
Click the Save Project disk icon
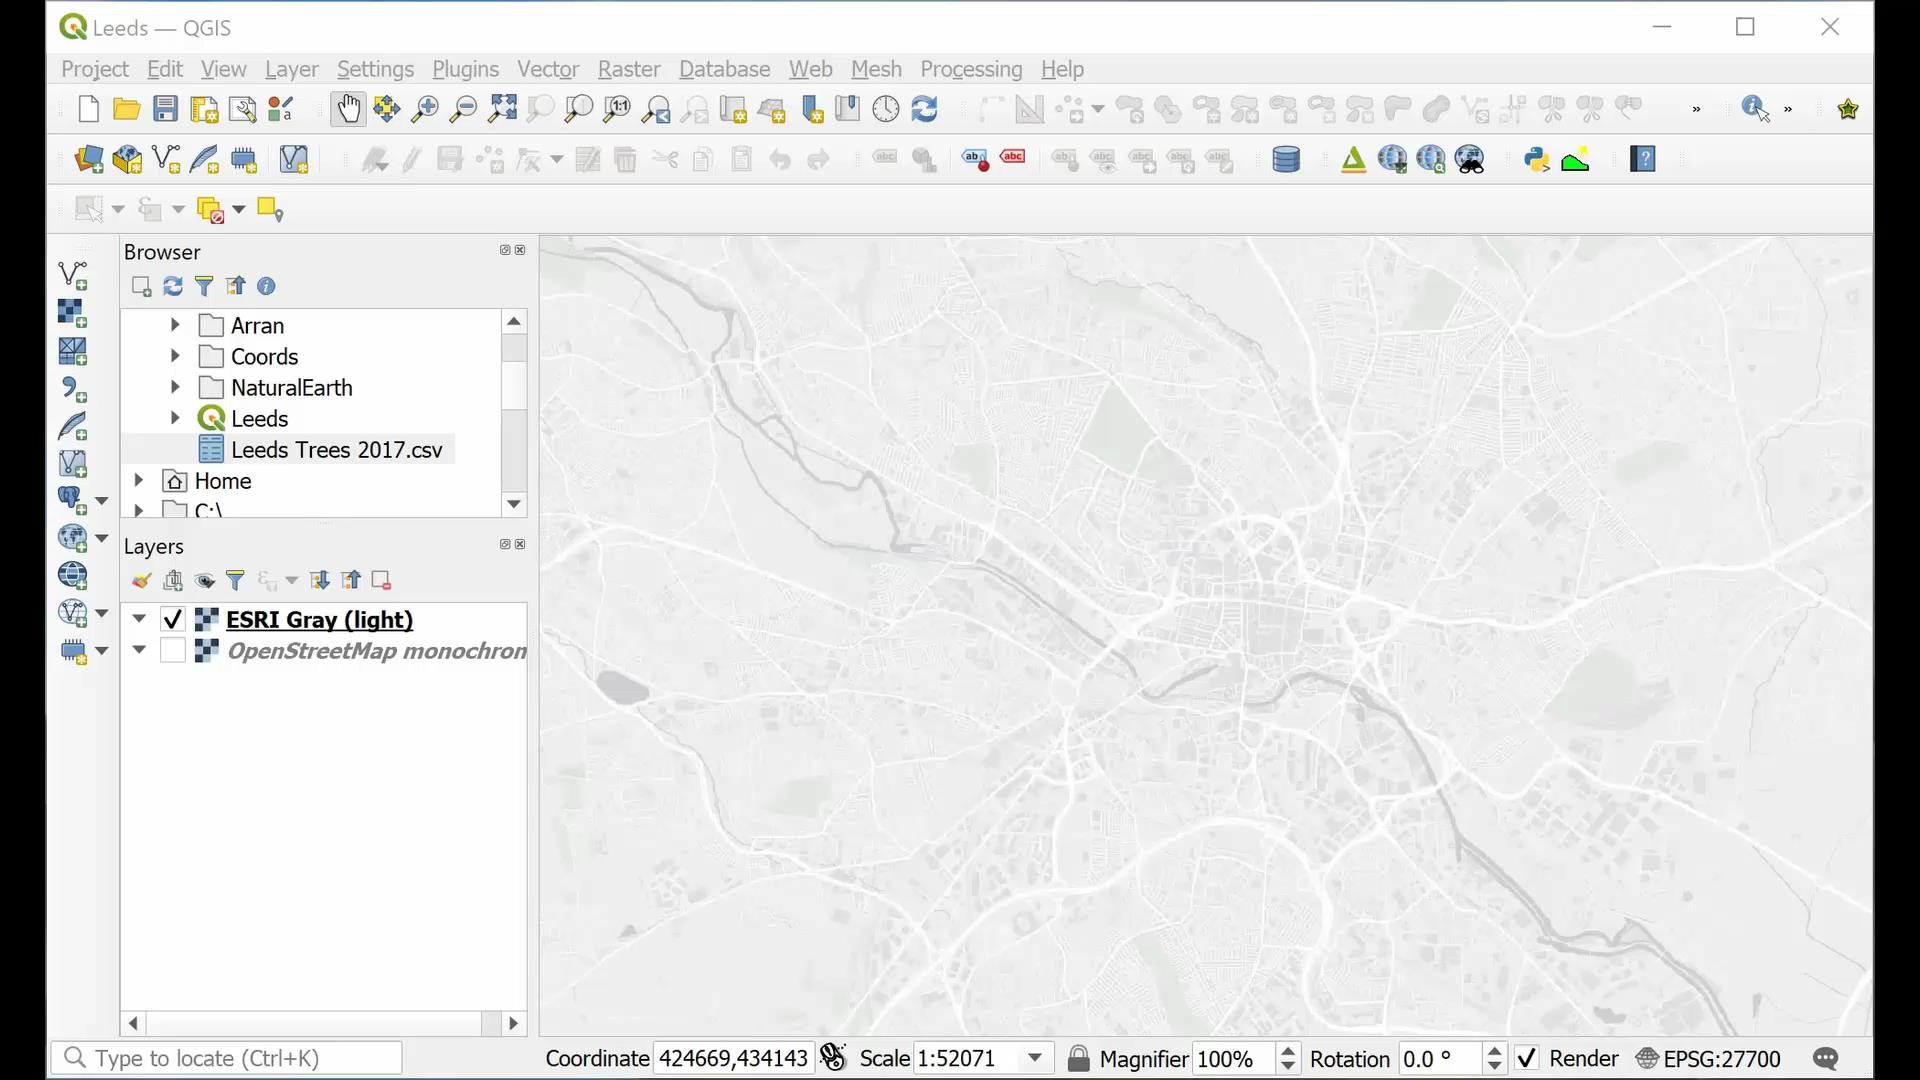166,109
